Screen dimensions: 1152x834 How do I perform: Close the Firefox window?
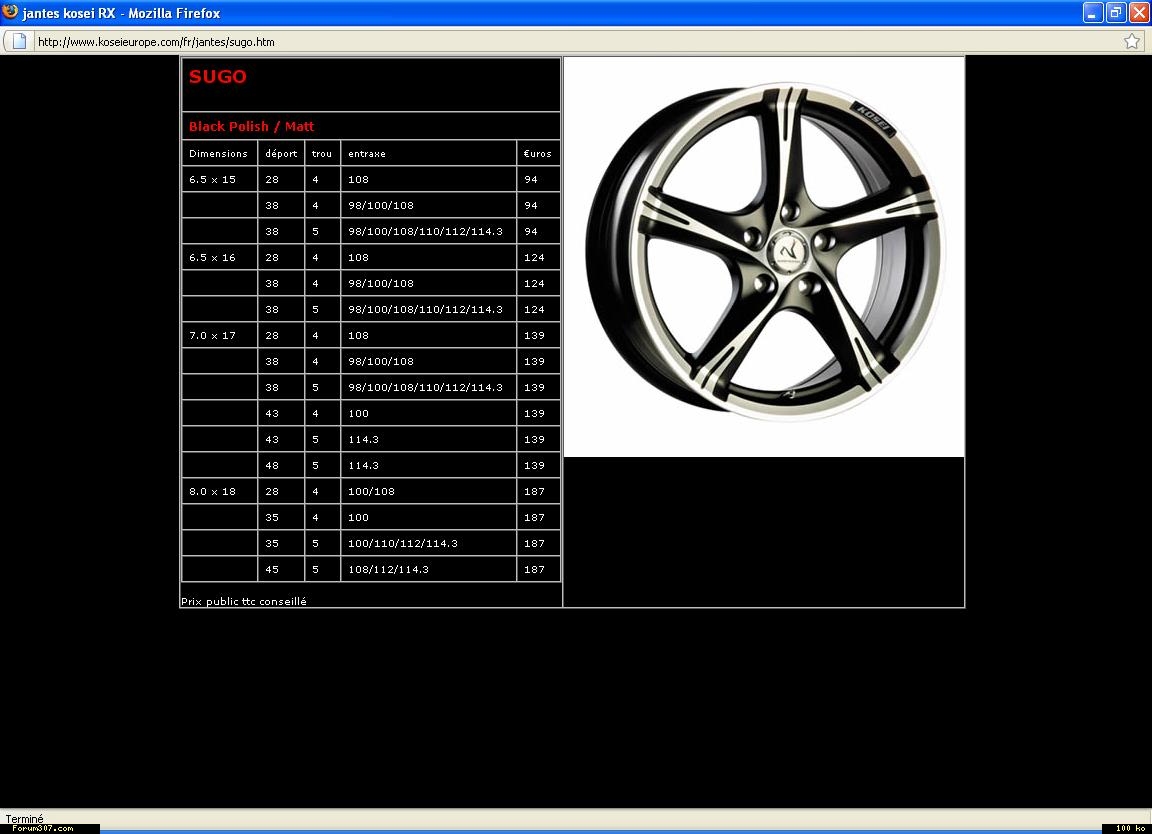tap(1139, 12)
